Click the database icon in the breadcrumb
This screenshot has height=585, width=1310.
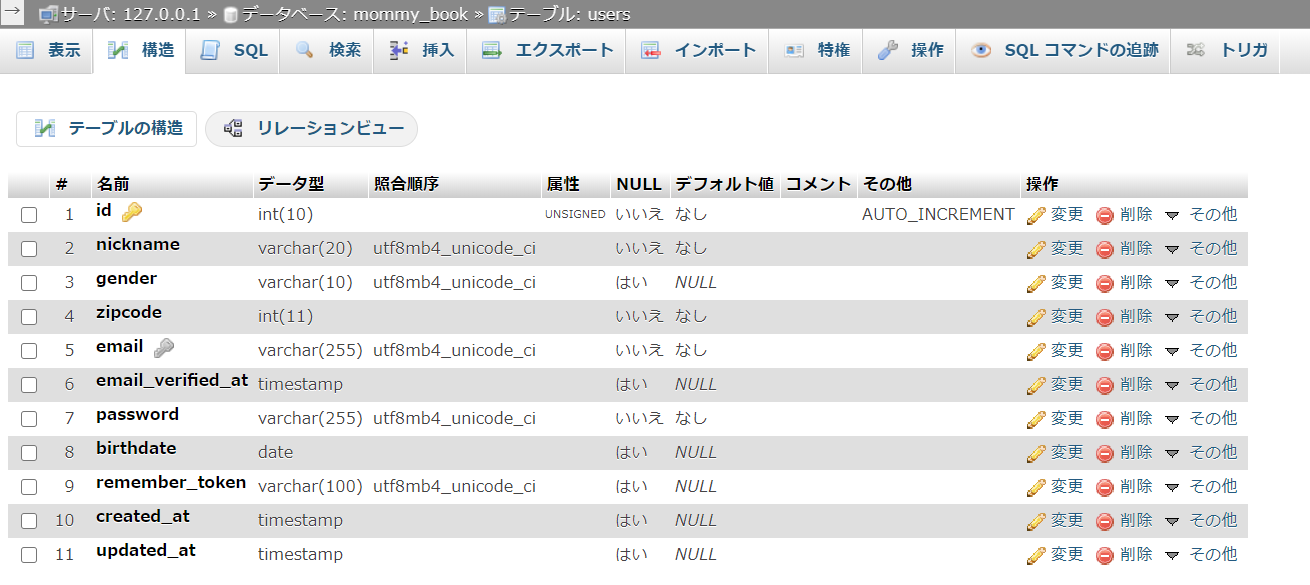[x=231, y=15]
